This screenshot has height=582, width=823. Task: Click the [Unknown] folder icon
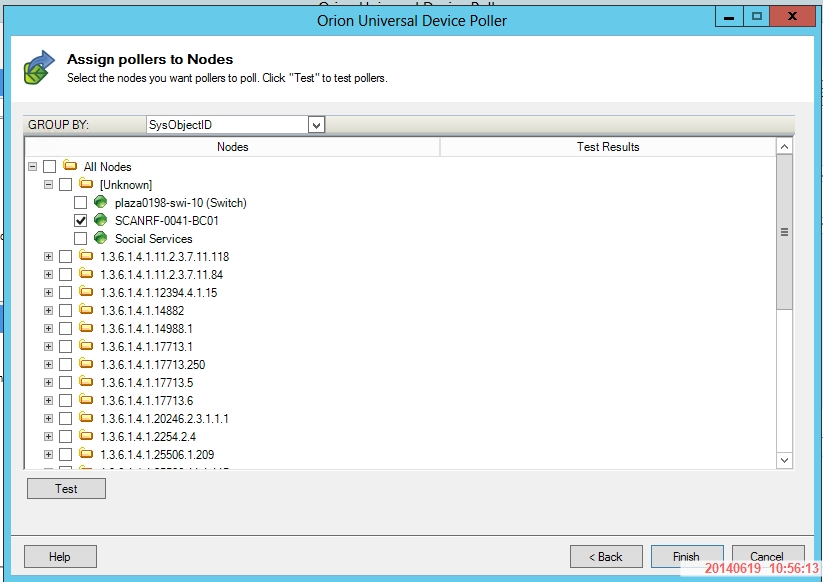(x=86, y=184)
